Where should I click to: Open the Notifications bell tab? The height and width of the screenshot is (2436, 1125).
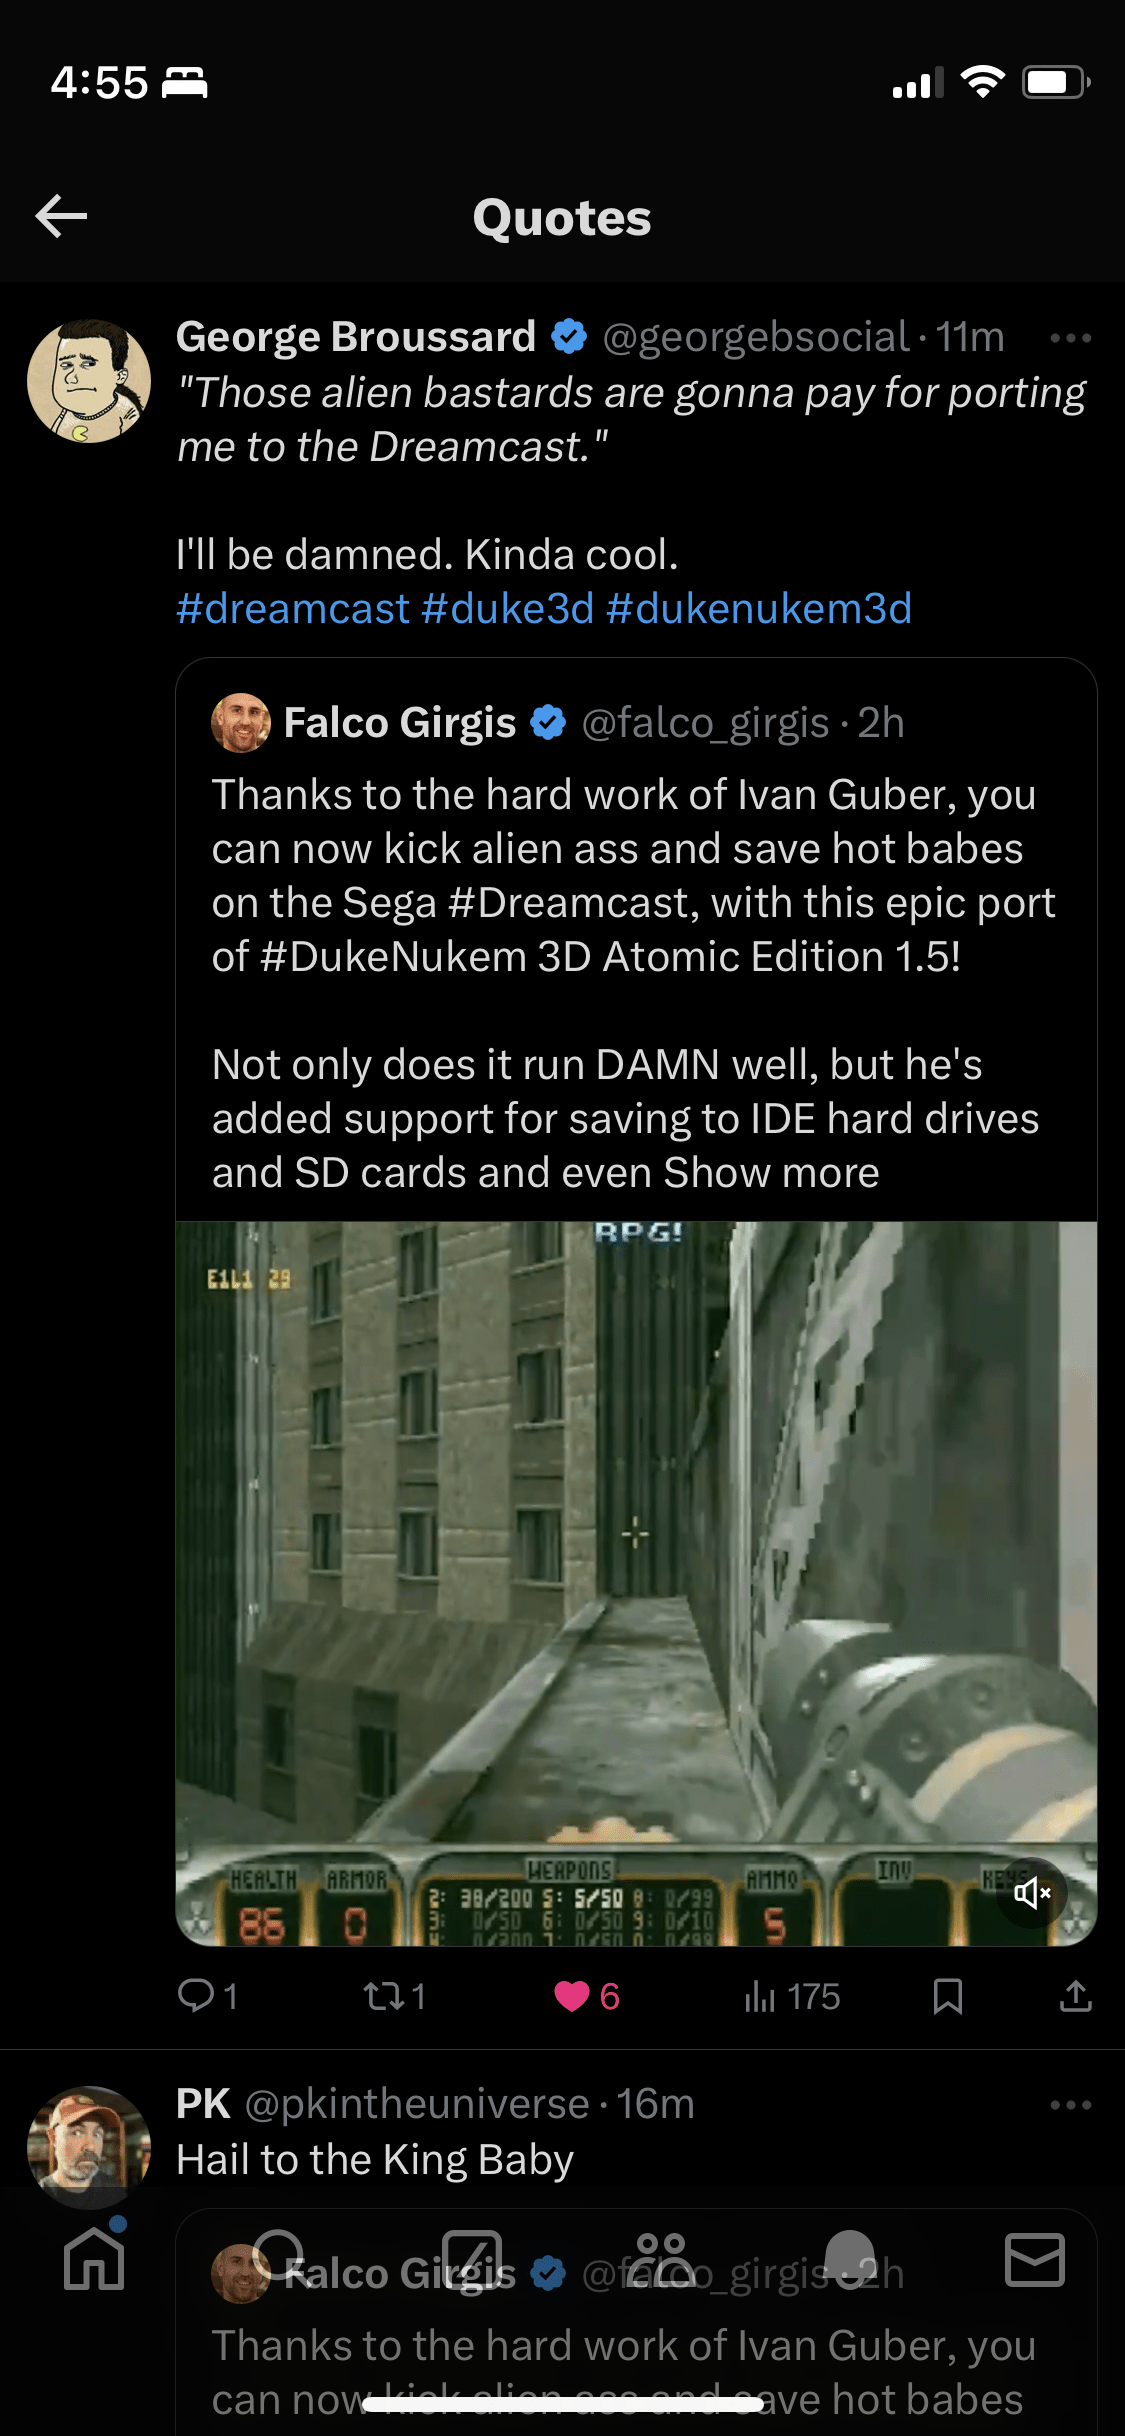pyautogui.click(x=848, y=2259)
